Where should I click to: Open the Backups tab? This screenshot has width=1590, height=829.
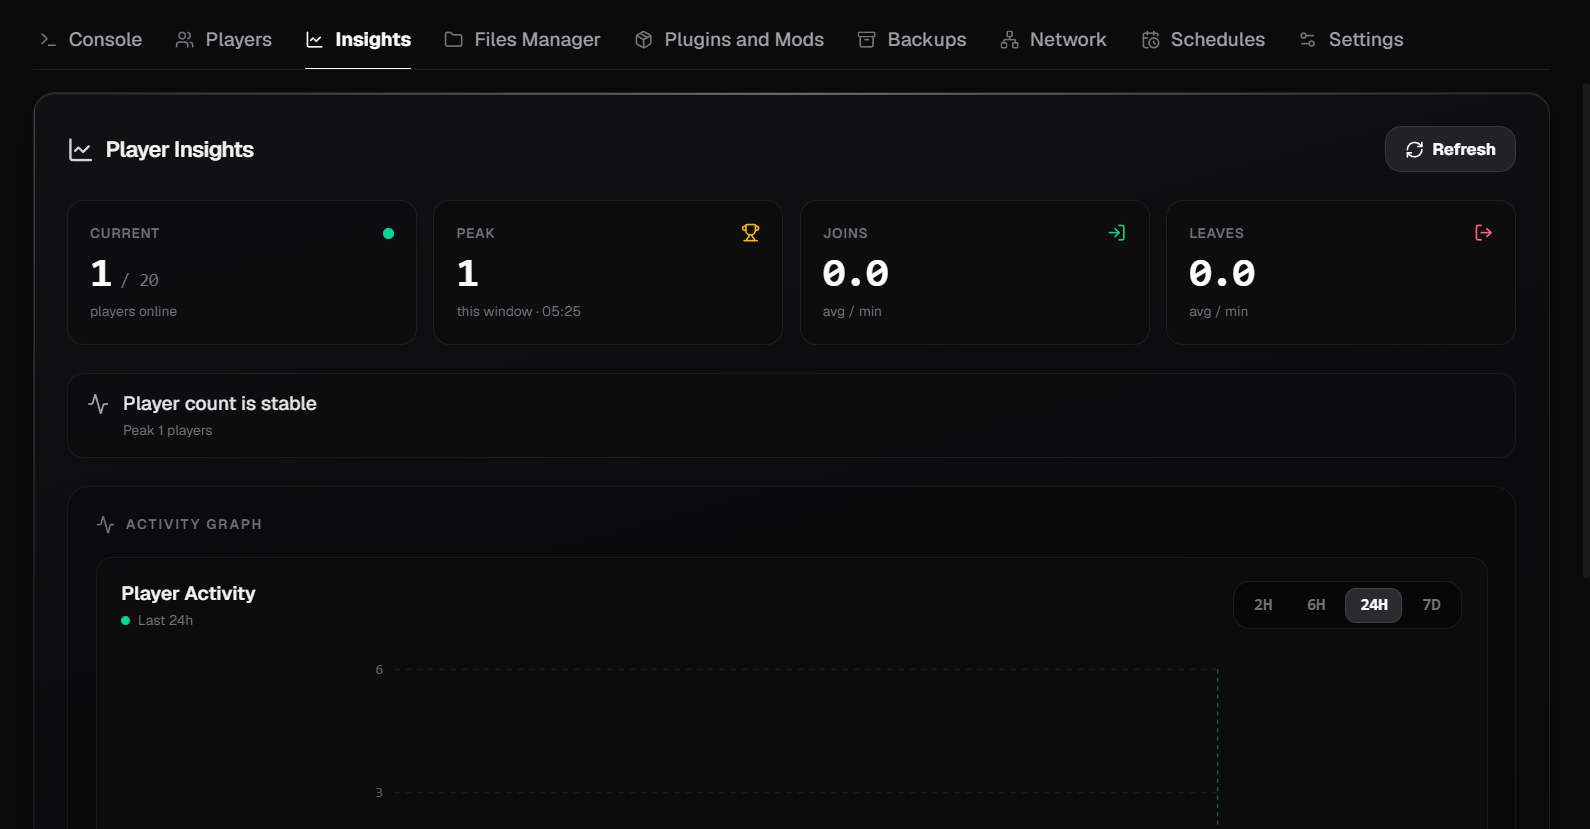click(x=912, y=39)
